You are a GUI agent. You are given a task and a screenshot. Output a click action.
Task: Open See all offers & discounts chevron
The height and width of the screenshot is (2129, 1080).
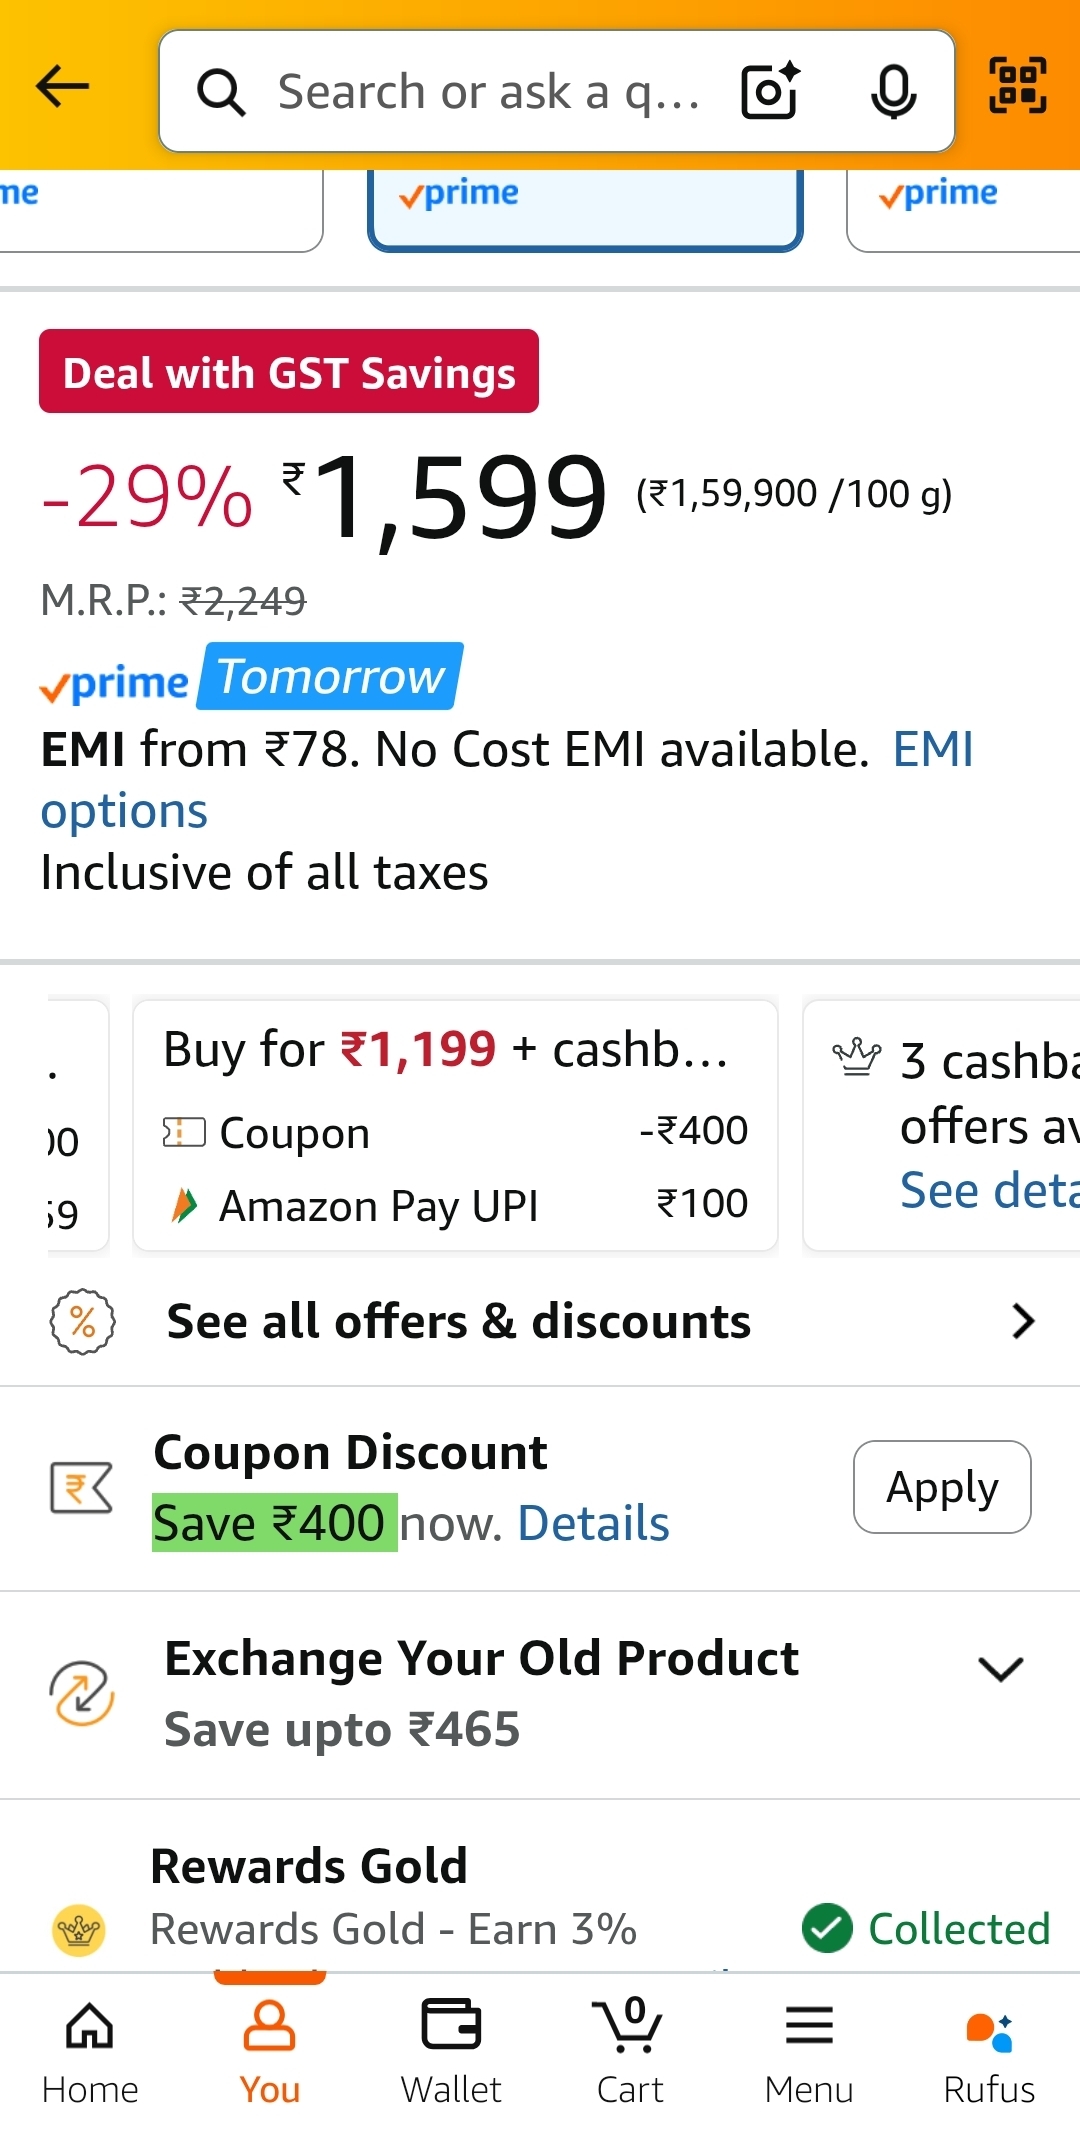[x=1022, y=1321]
